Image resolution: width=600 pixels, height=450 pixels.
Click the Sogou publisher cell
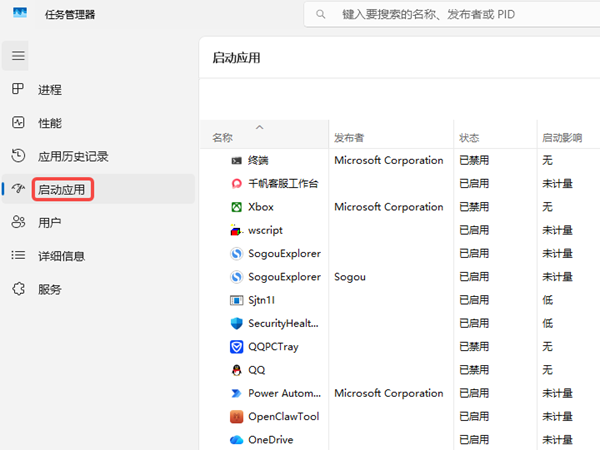click(x=350, y=277)
